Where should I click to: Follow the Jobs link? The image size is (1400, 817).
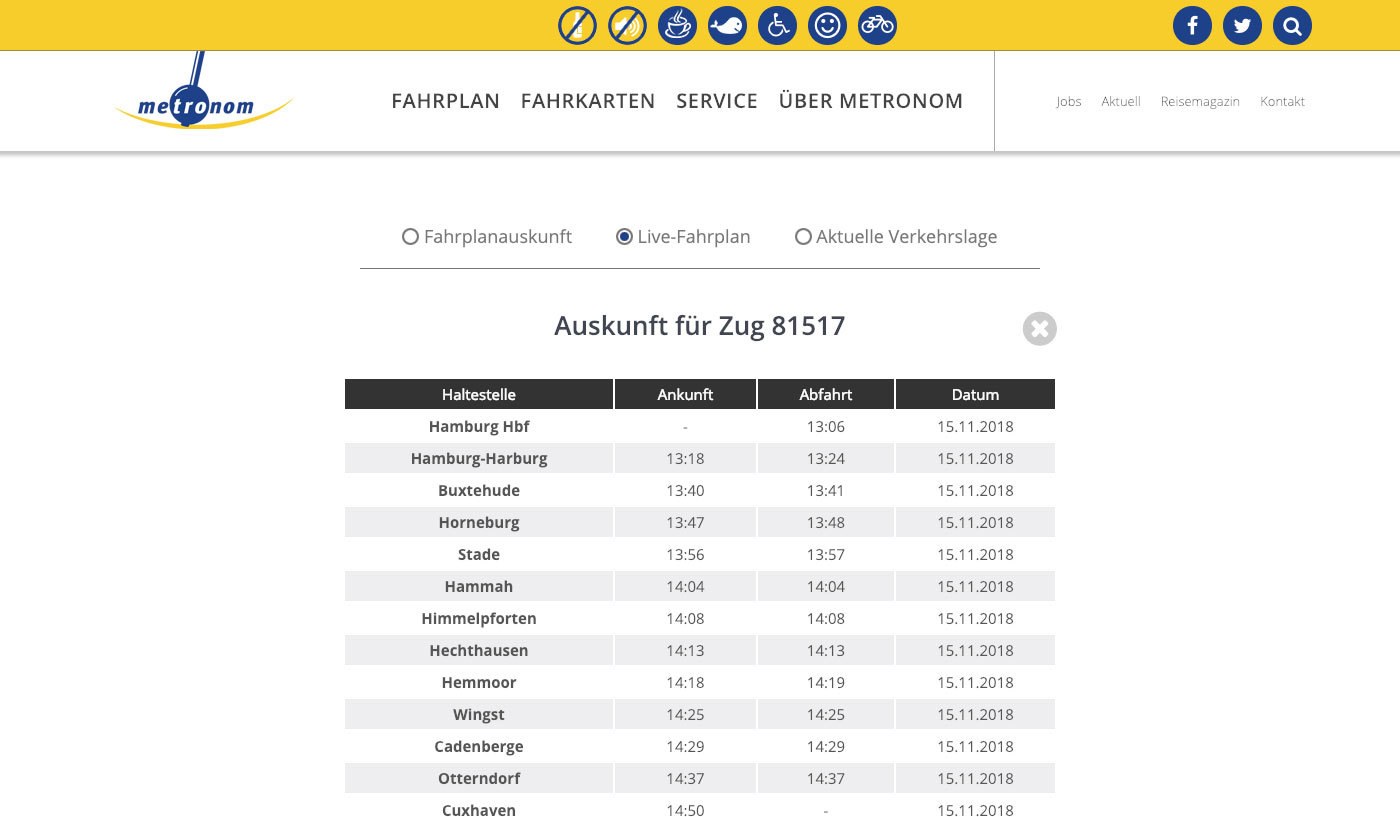click(1069, 101)
